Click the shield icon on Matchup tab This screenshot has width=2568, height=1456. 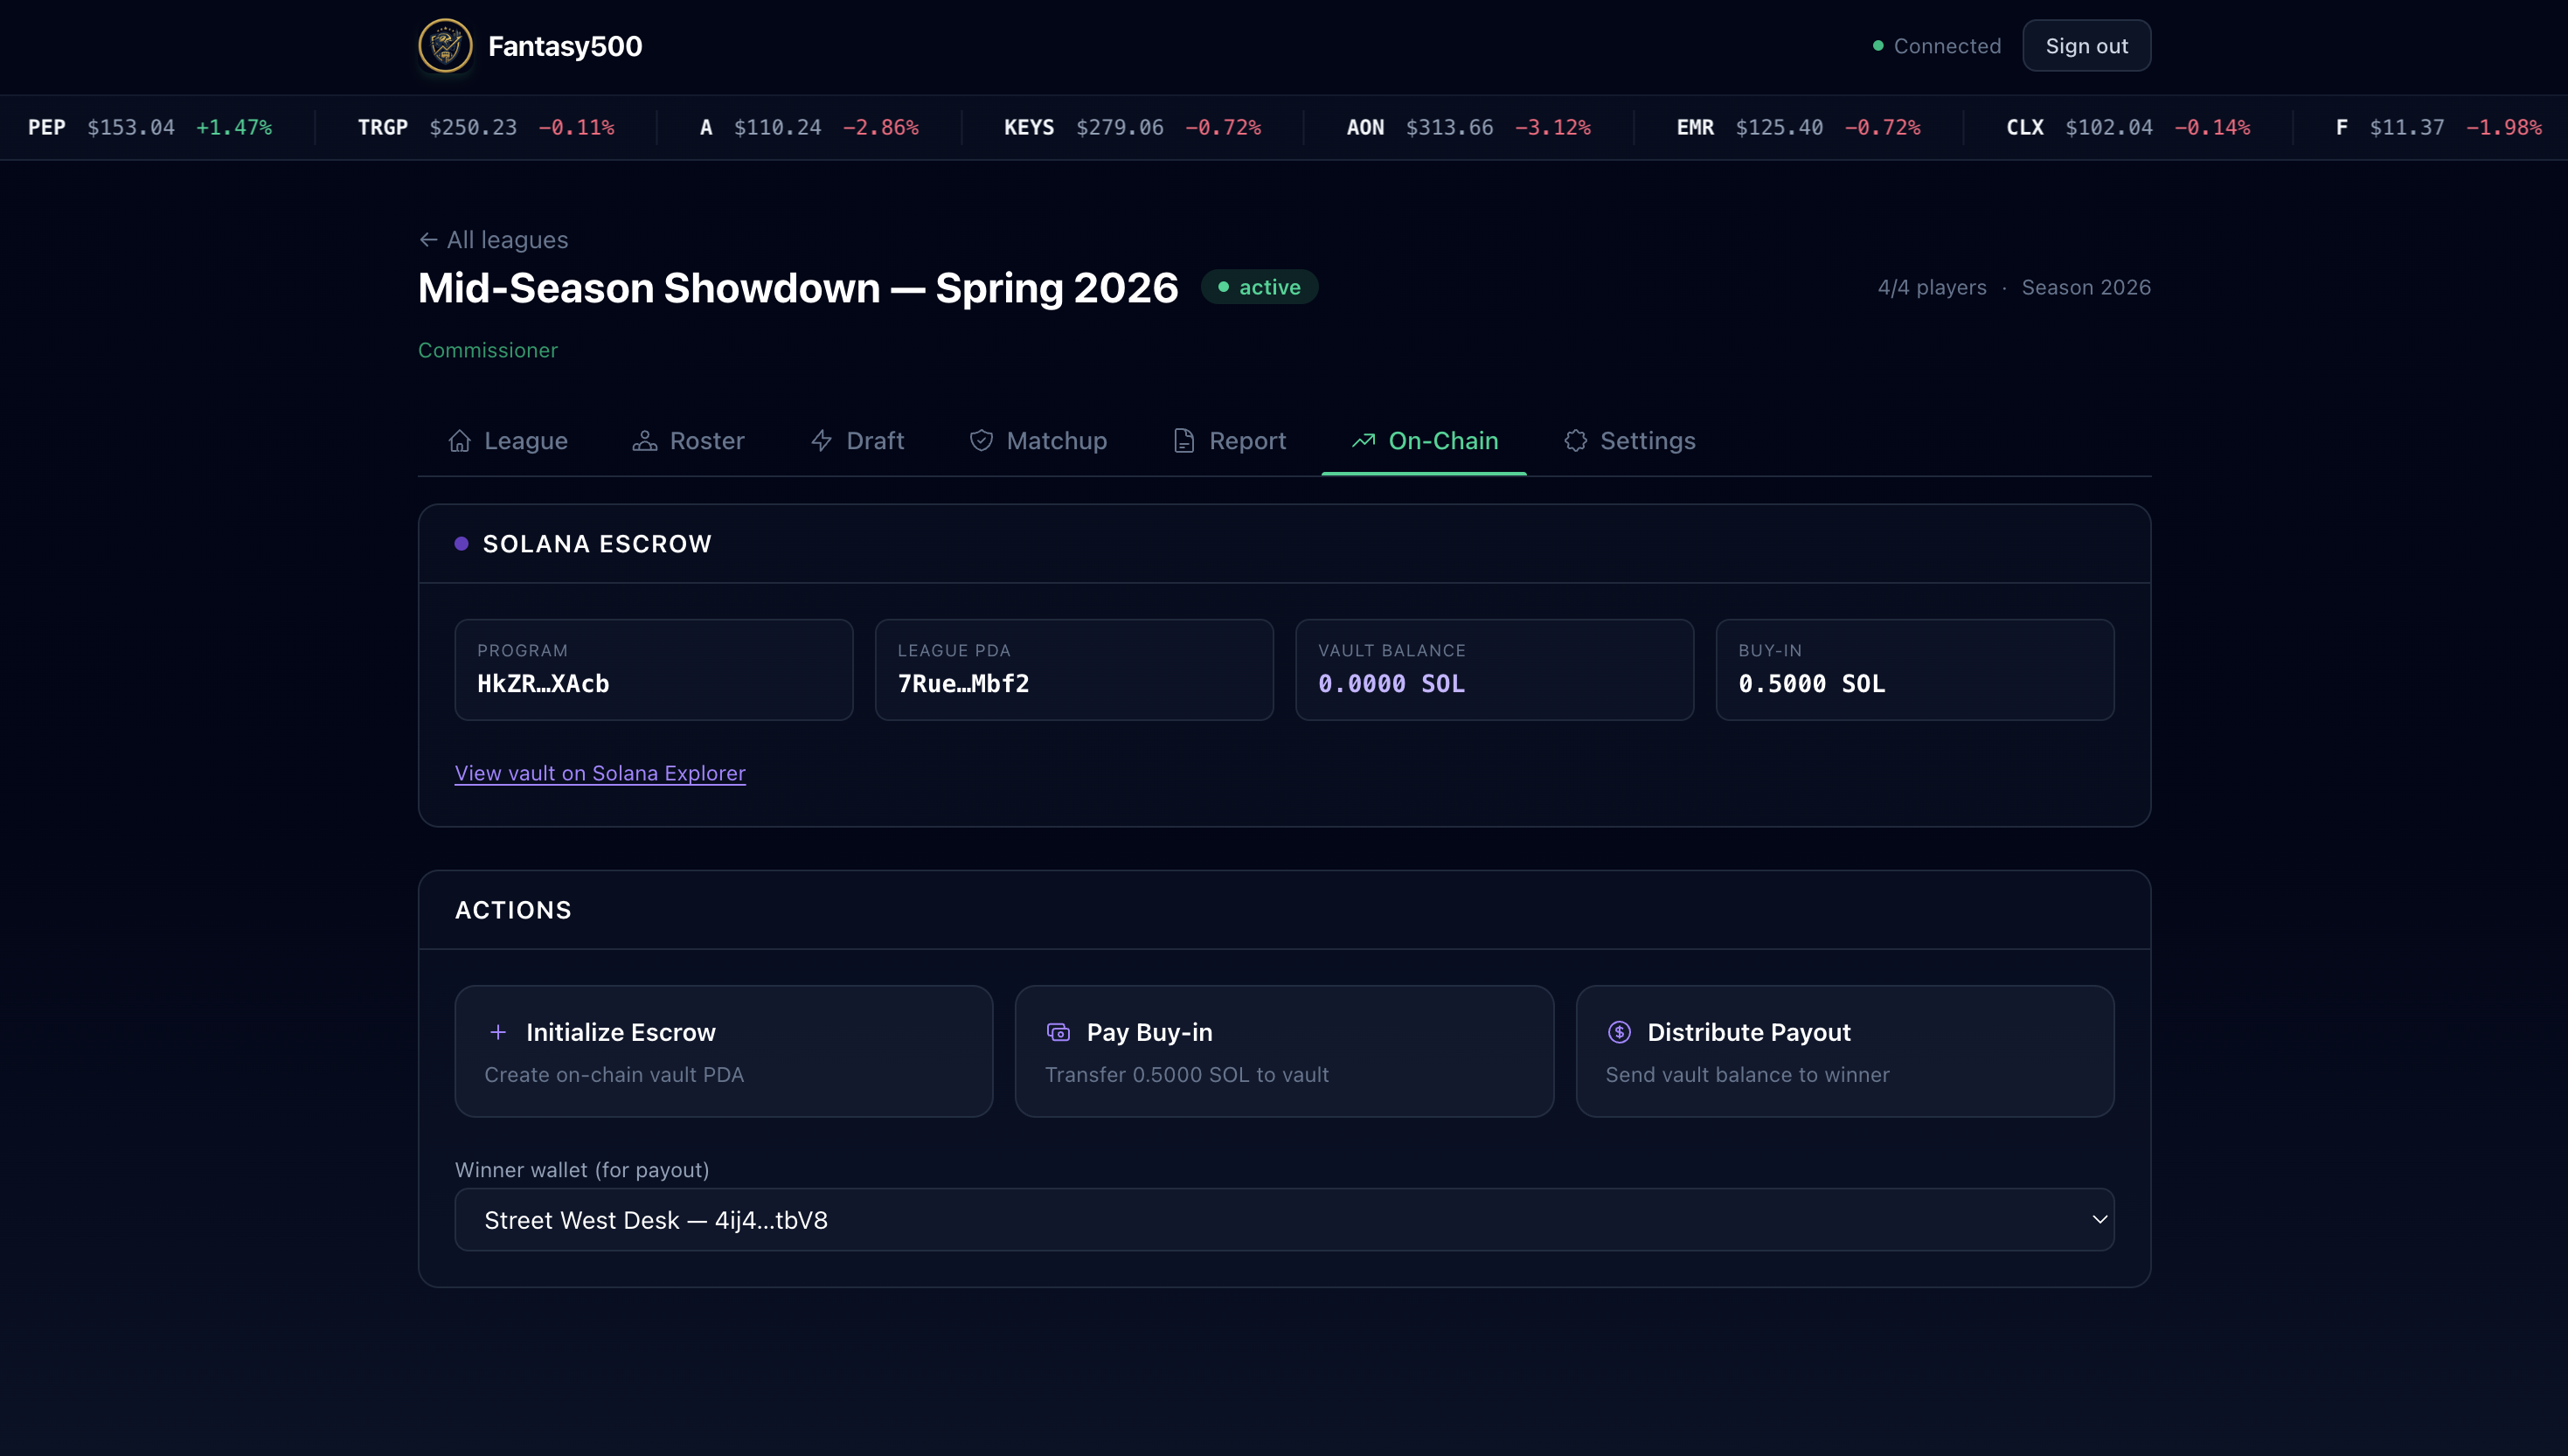pyautogui.click(x=981, y=441)
